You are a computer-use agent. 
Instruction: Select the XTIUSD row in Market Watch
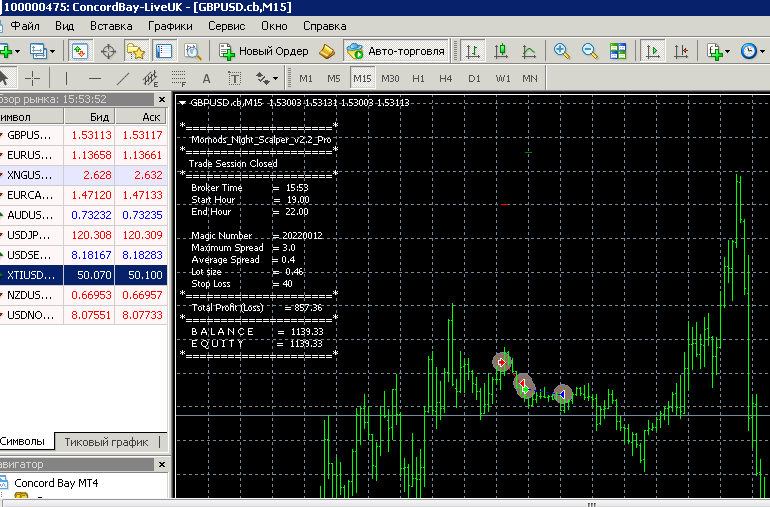83,275
